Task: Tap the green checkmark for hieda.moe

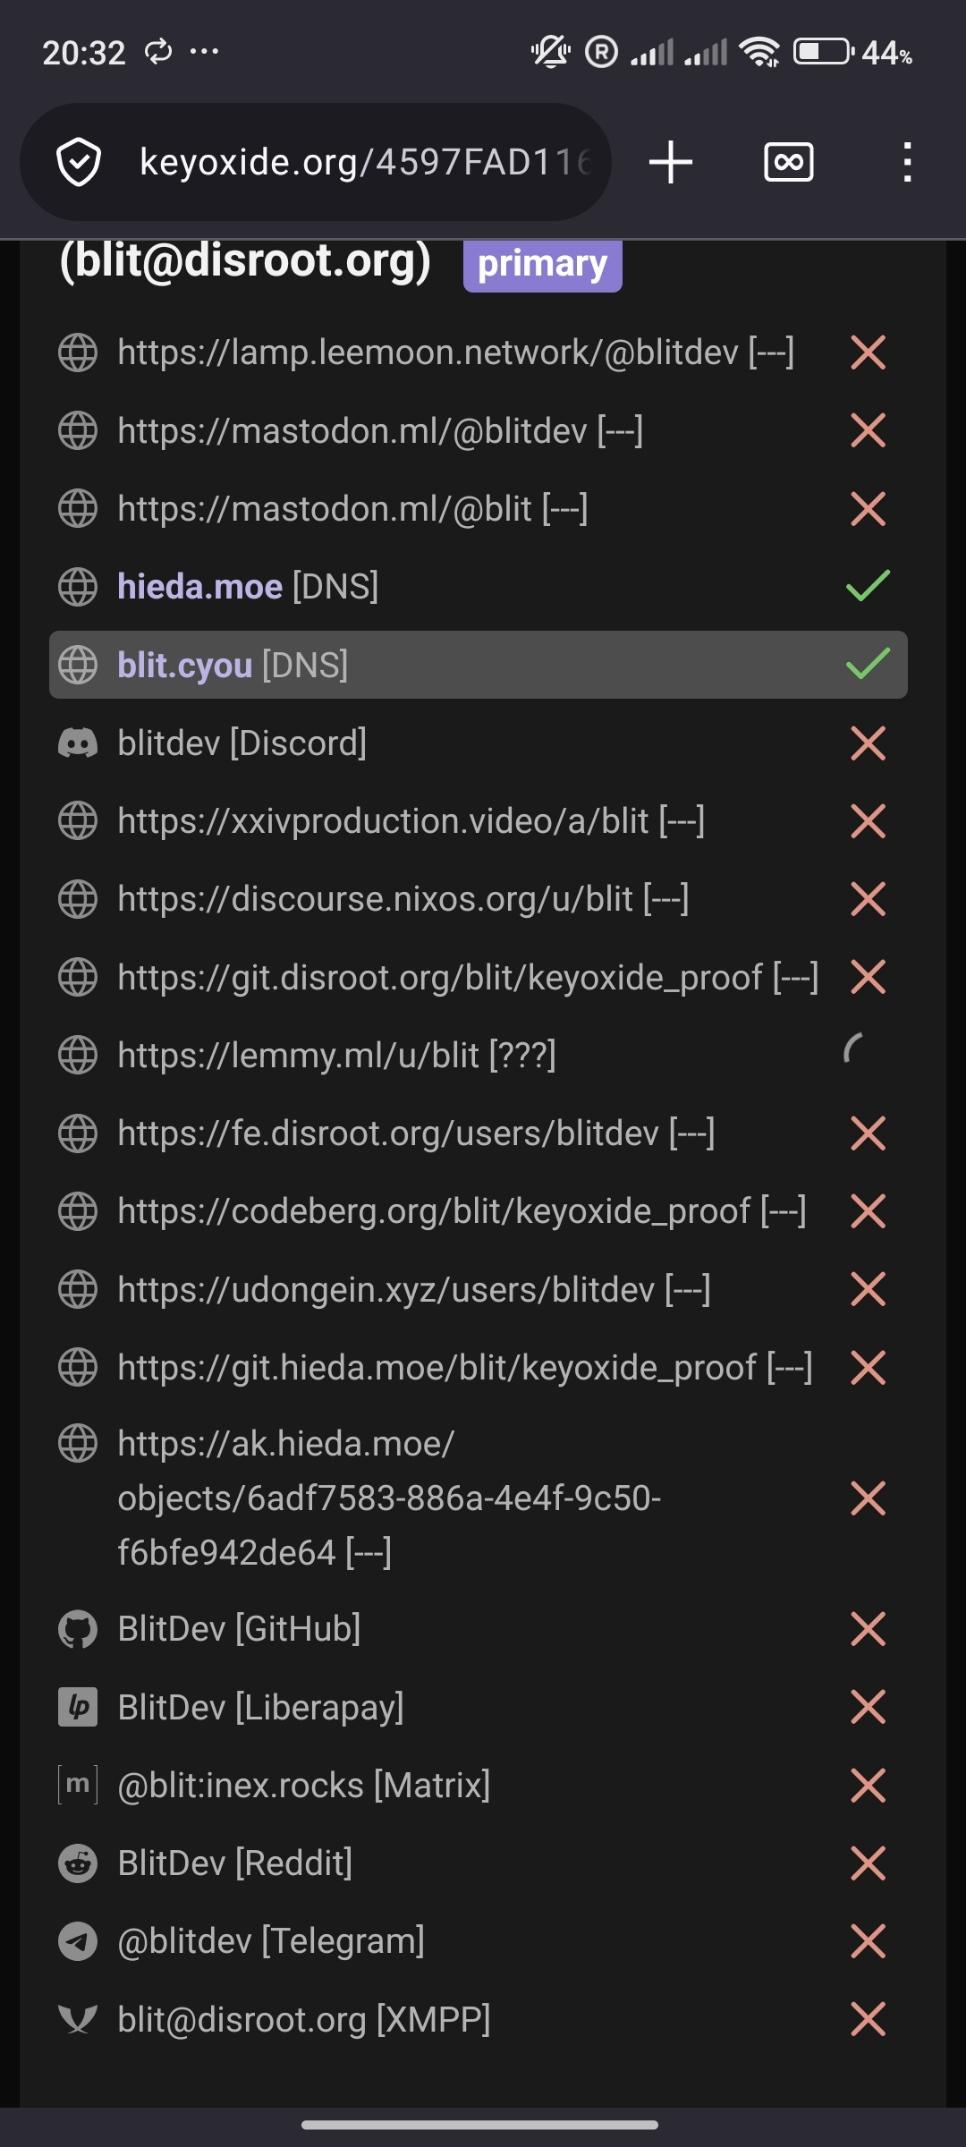Action: [867, 586]
